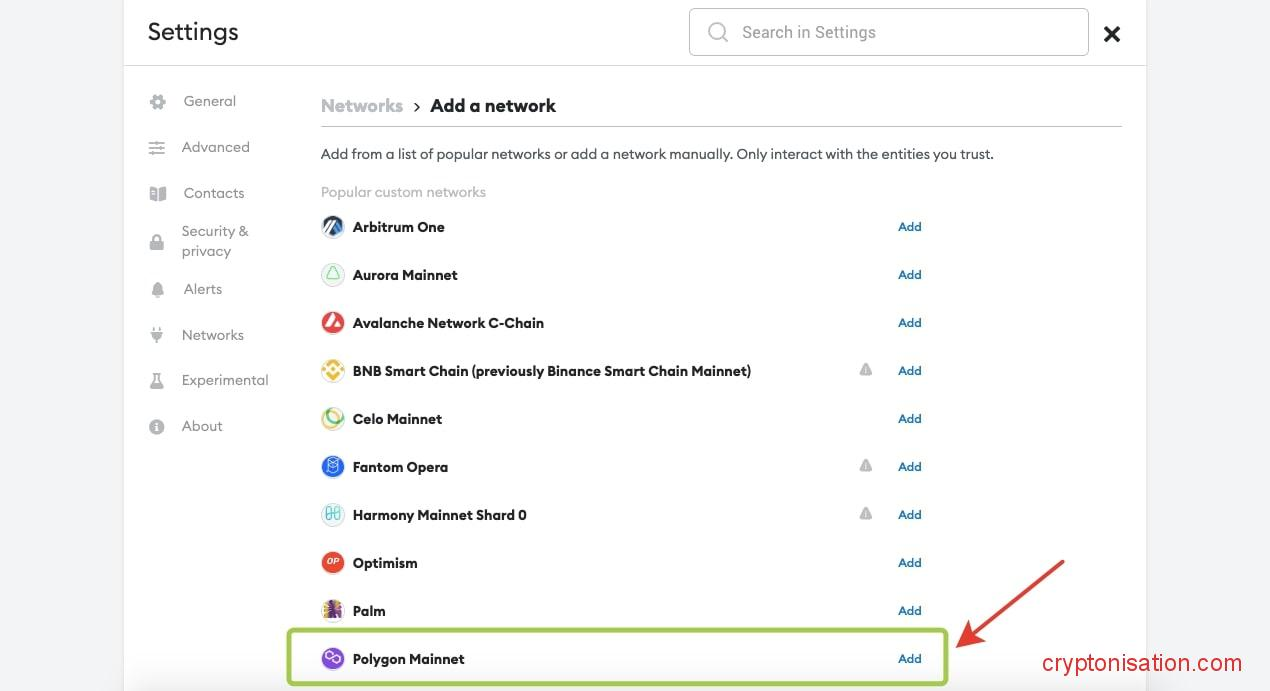The width and height of the screenshot is (1270, 691).
Task: Click the Polygon Mainnet purple logo
Action: [332, 659]
